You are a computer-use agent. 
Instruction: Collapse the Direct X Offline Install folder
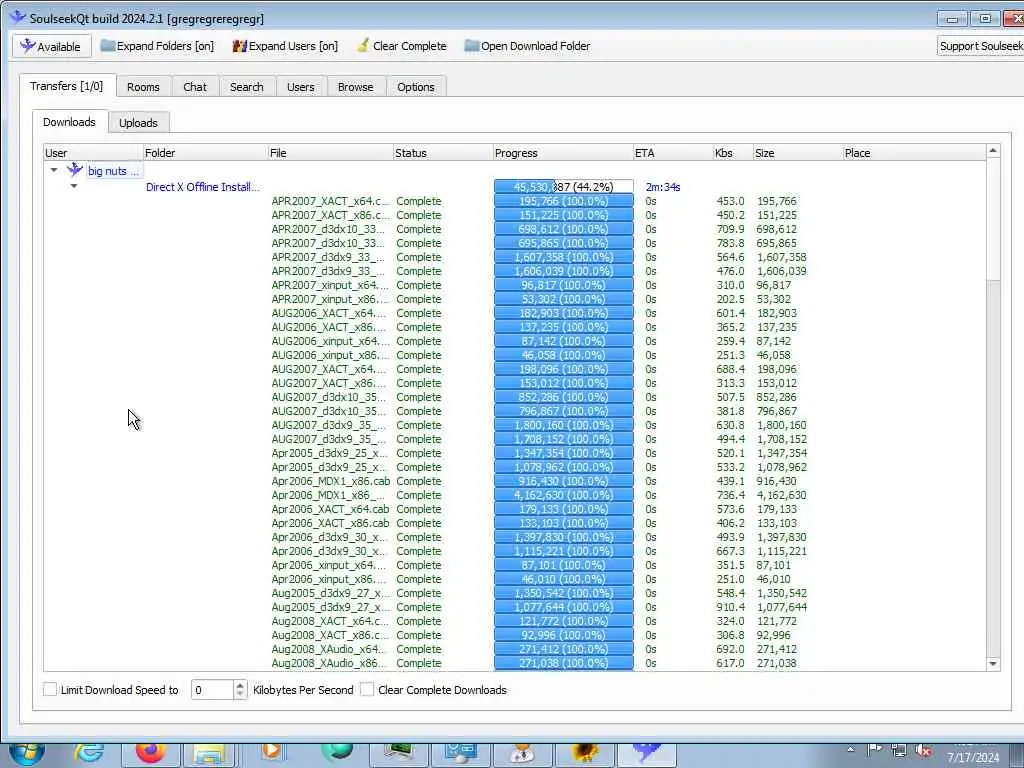coord(74,186)
